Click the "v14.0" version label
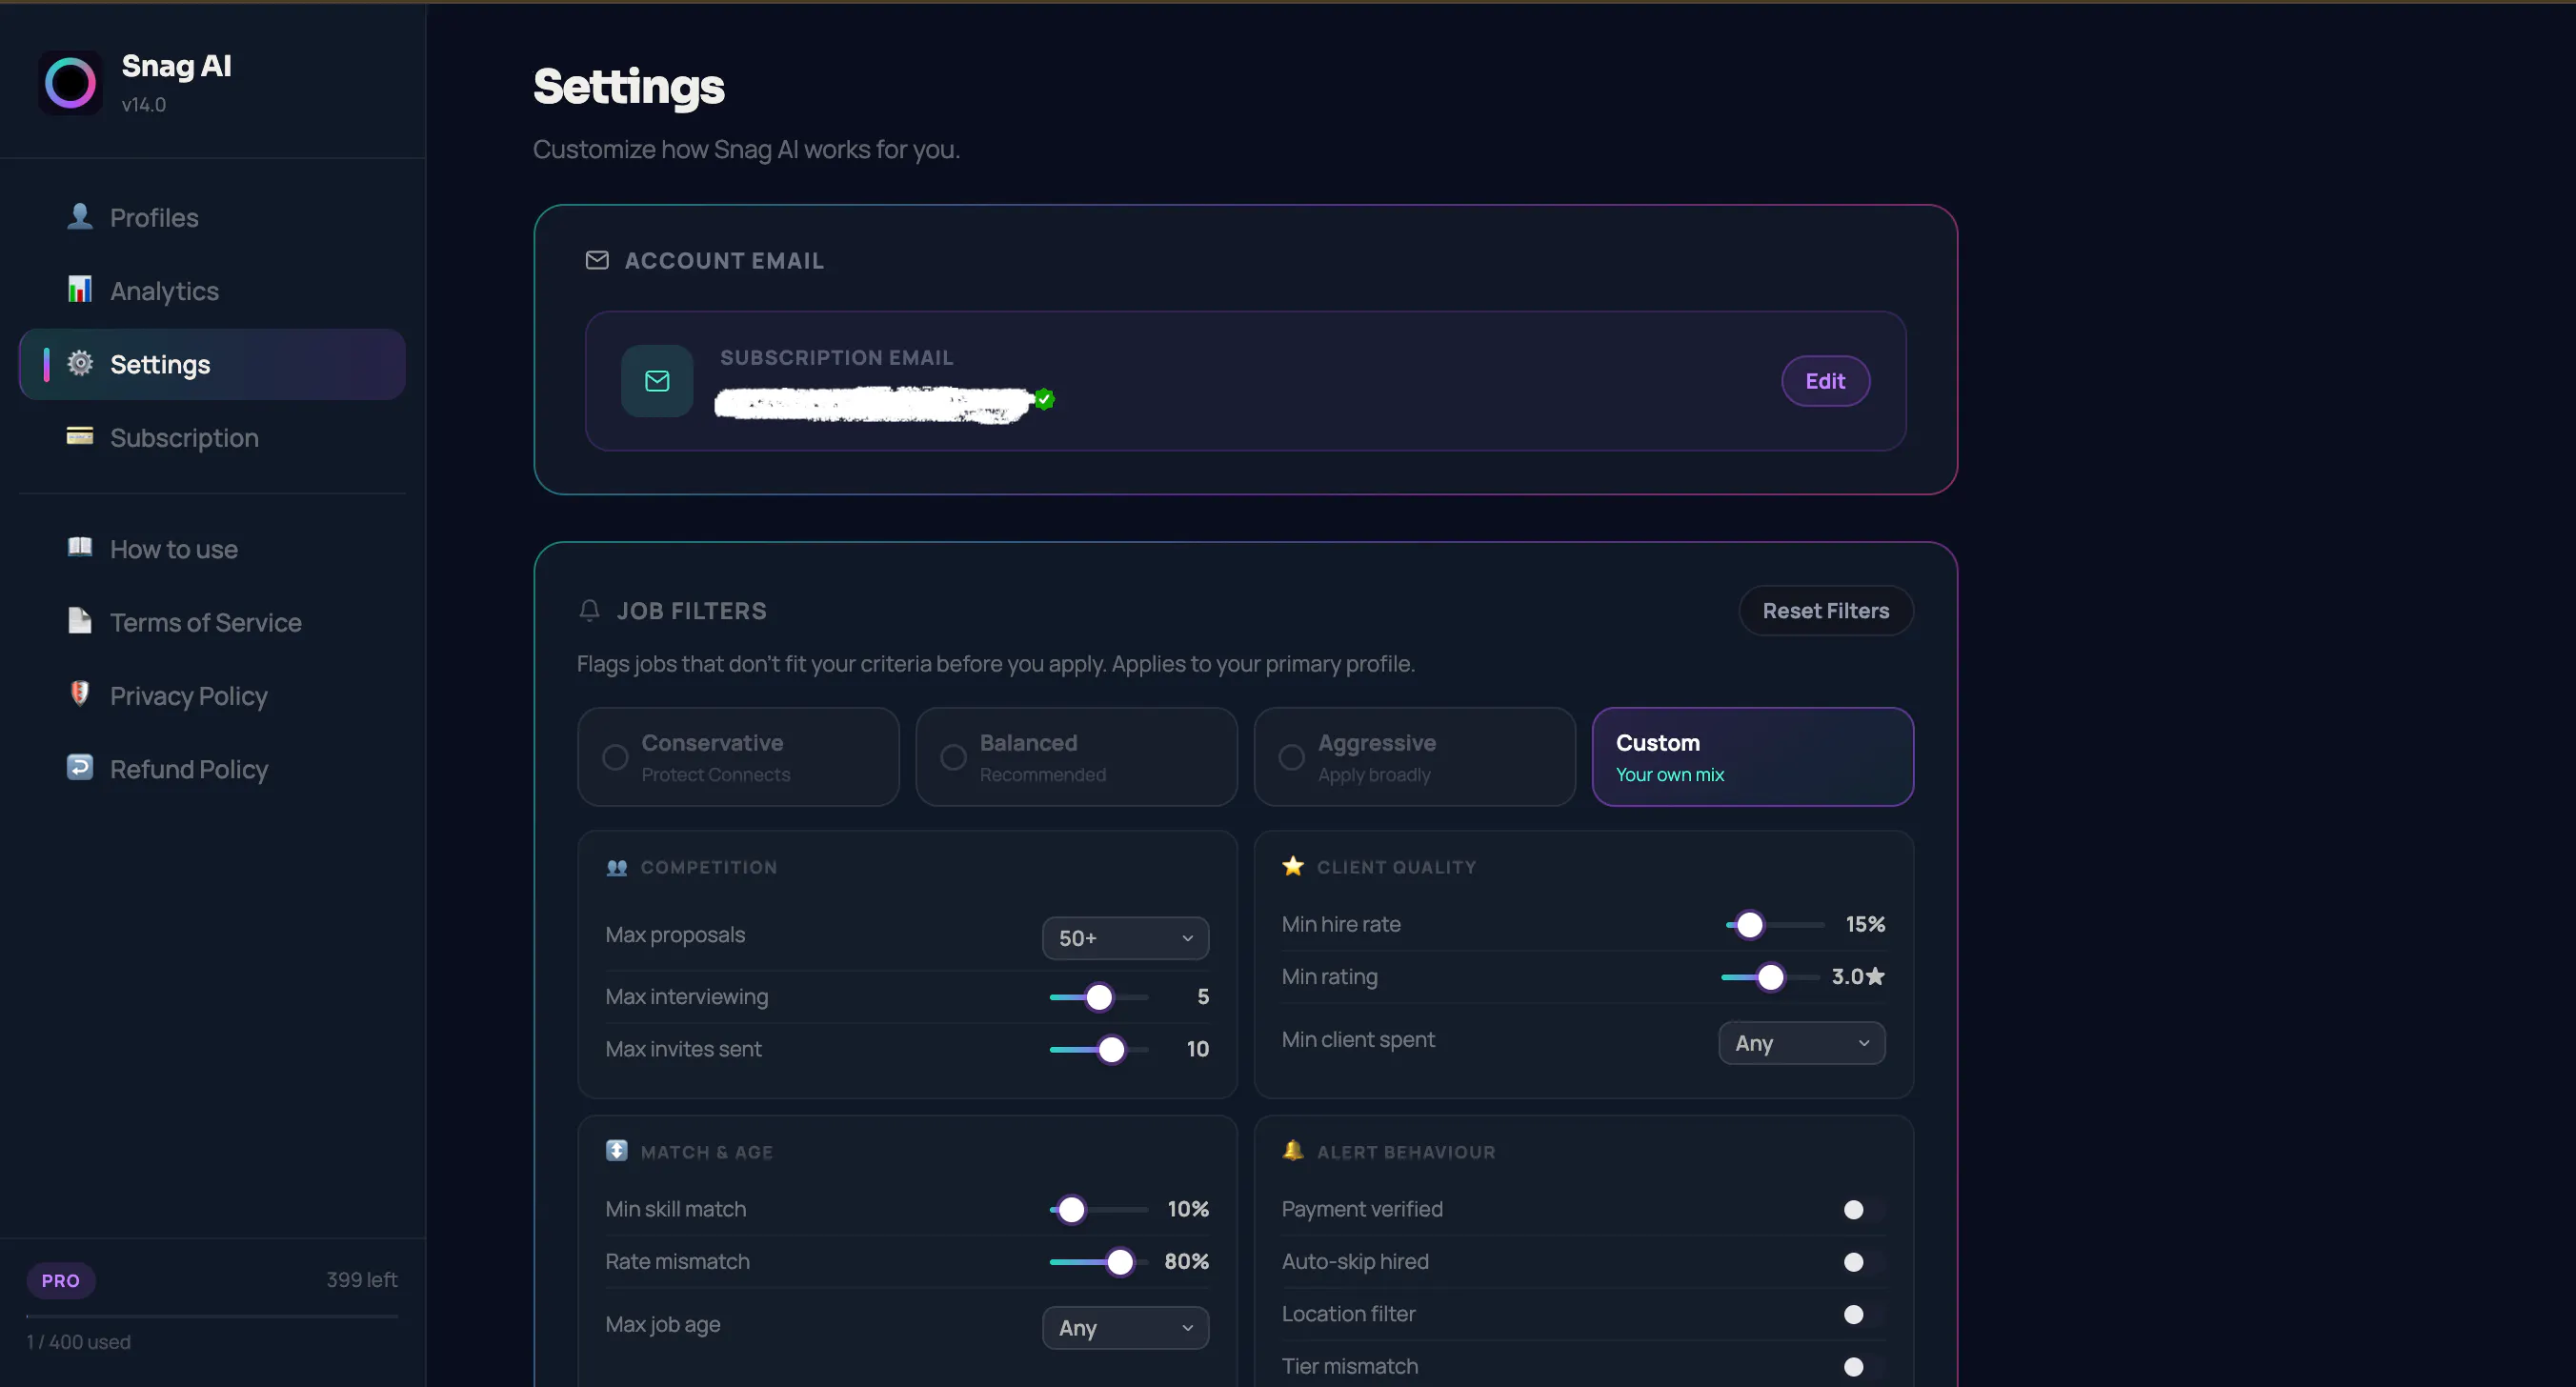Image resolution: width=2576 pixels, height=1387 pixels. coord(144,104)
